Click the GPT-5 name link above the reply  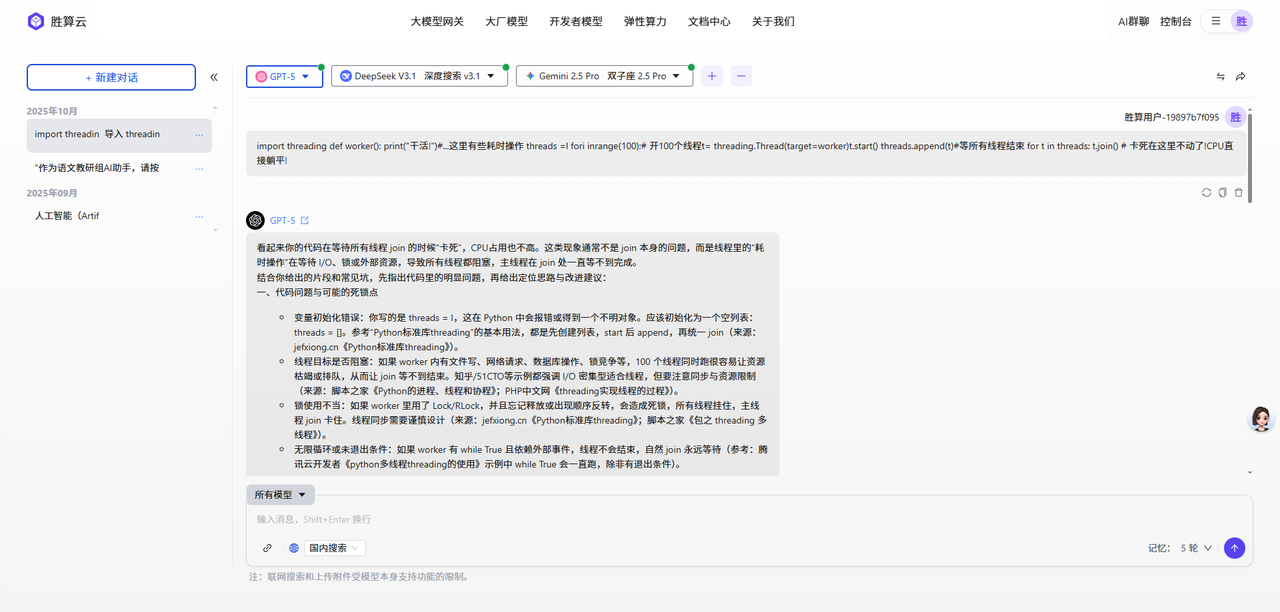(x=282, y=221)
